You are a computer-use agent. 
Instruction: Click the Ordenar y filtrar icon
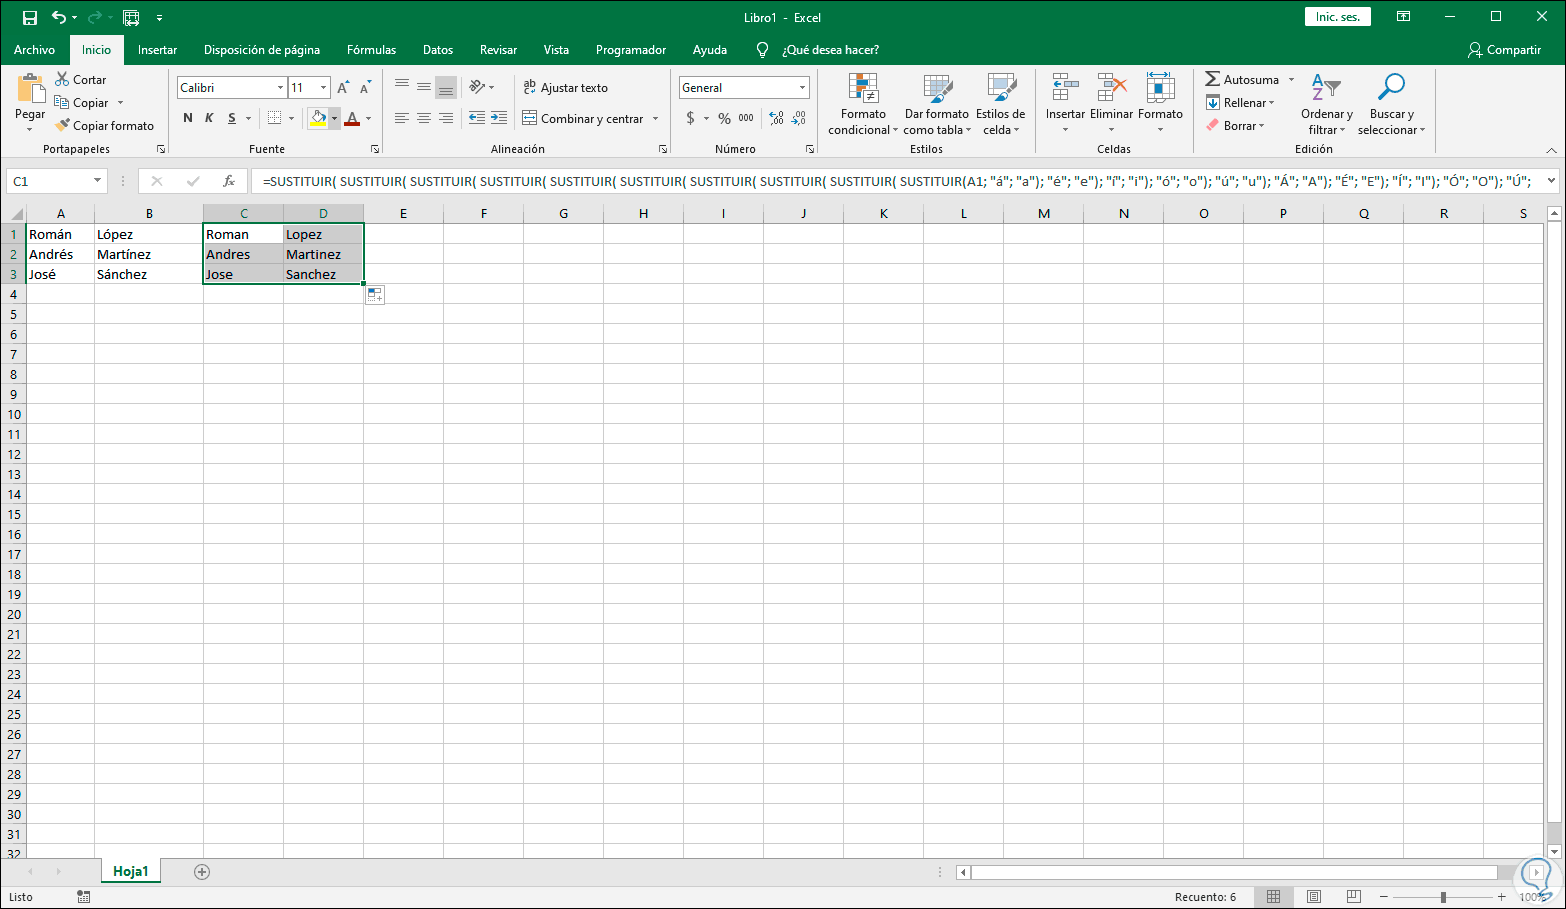1326,105
